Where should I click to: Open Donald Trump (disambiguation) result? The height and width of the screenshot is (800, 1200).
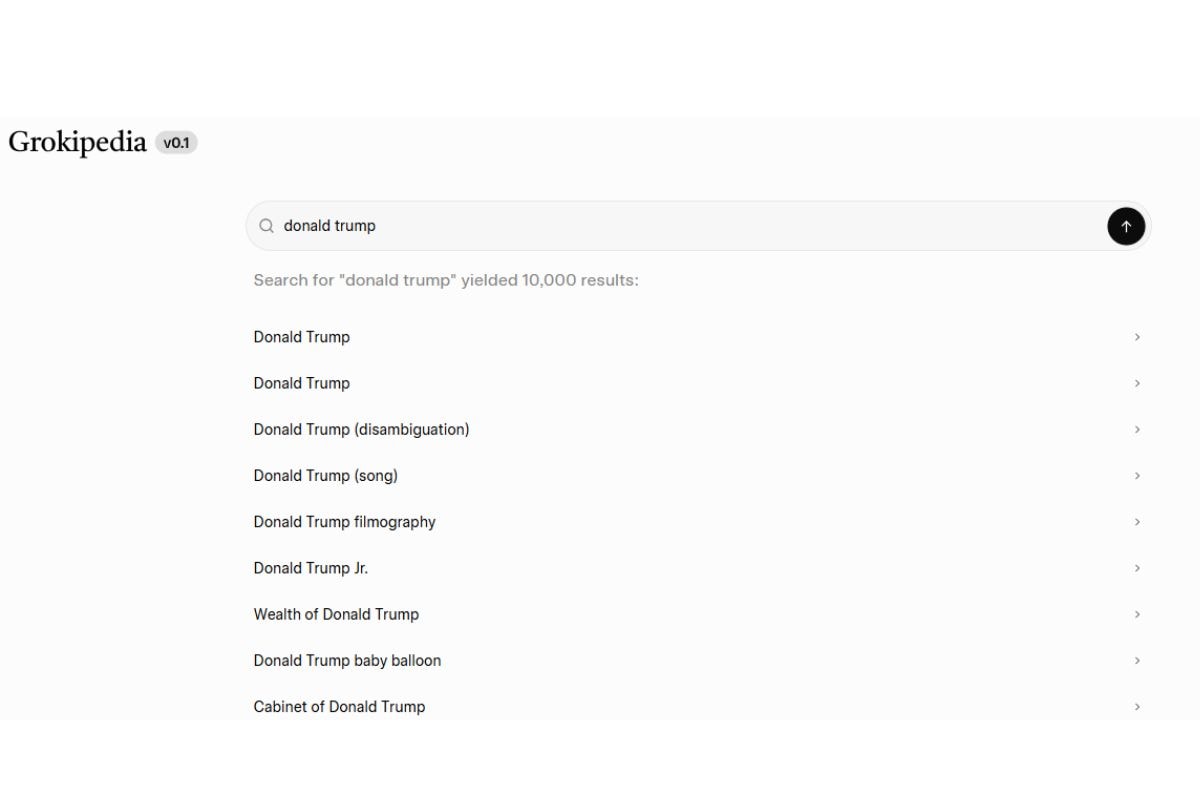pos(361,429)
